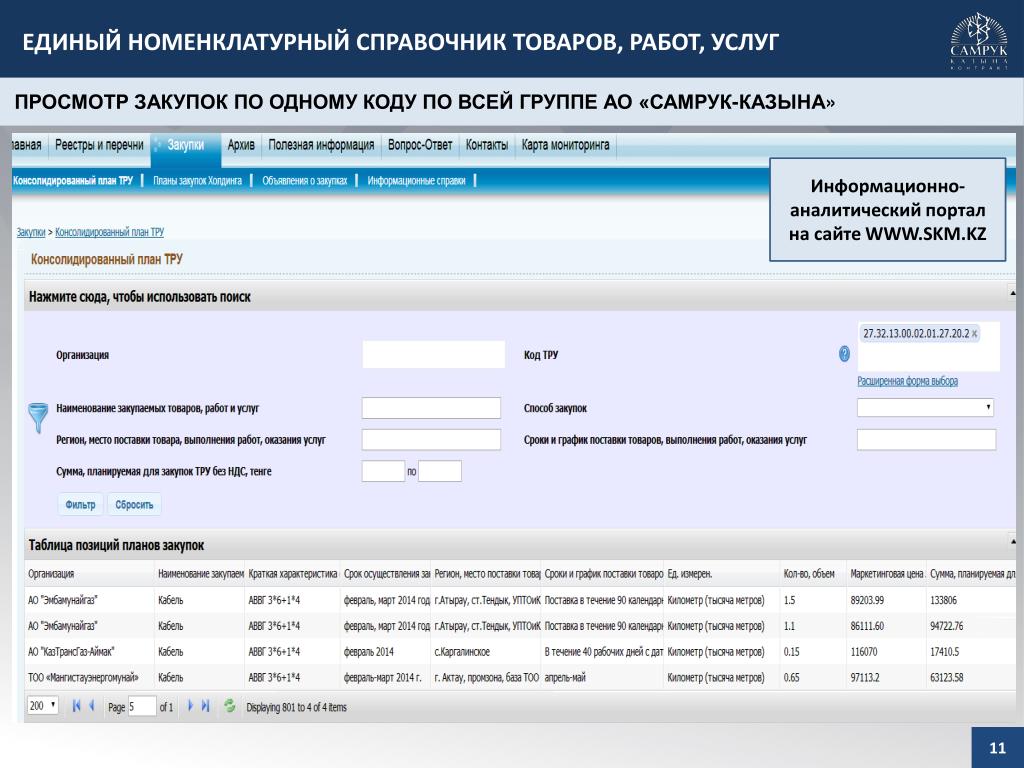Go to next page arrow icon
1024x768 pixels.
190,706
